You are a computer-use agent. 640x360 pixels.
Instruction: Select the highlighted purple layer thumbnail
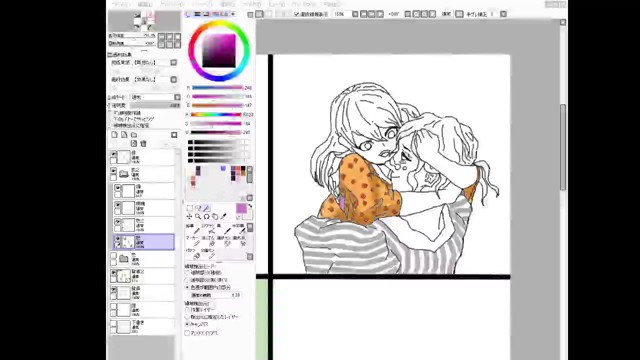pos(128,242)
